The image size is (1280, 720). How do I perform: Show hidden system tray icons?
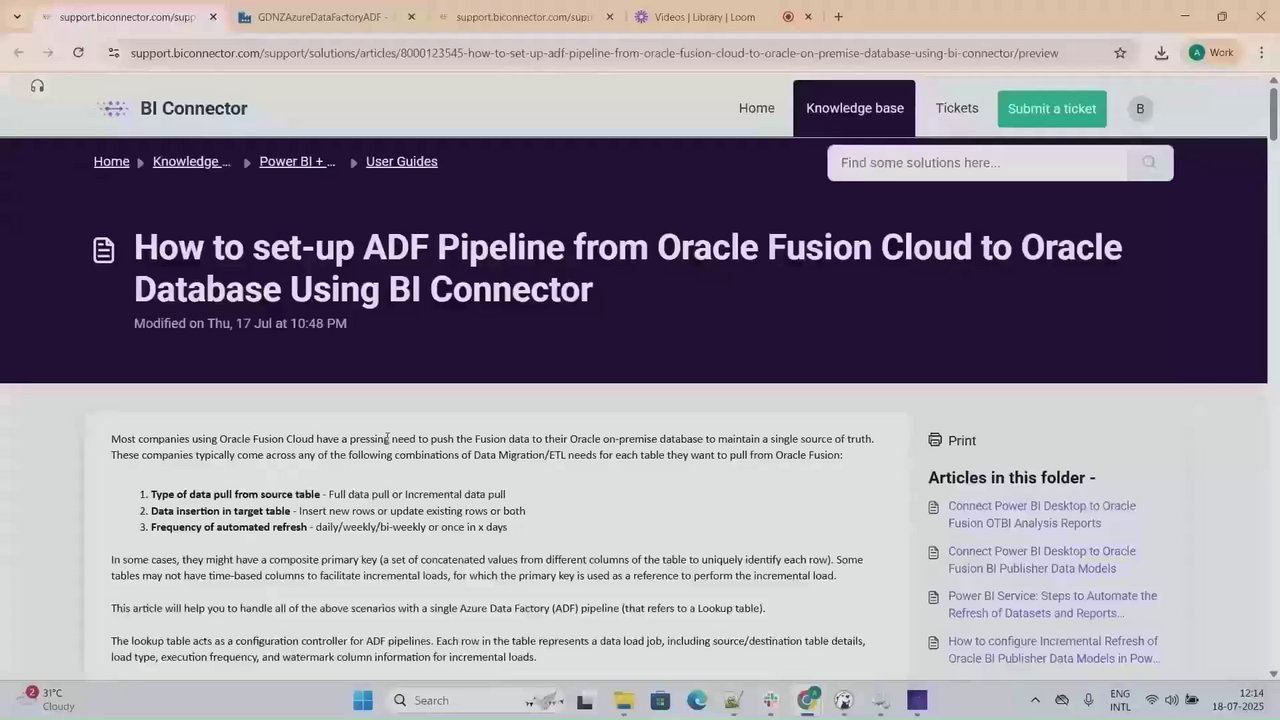pos(1035,700)
